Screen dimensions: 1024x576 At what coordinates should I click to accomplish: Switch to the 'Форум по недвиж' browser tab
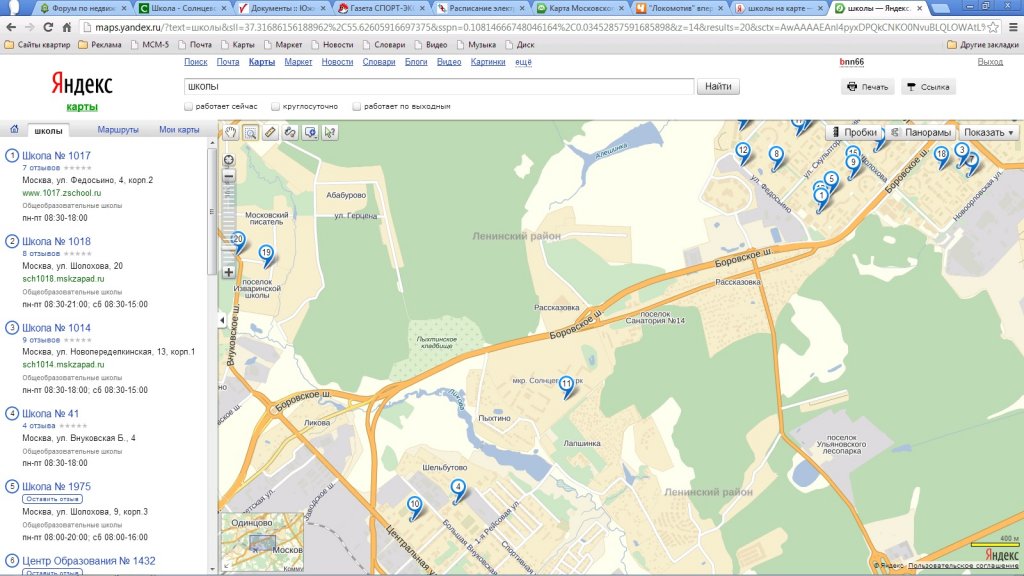click(x=83, y=8)
